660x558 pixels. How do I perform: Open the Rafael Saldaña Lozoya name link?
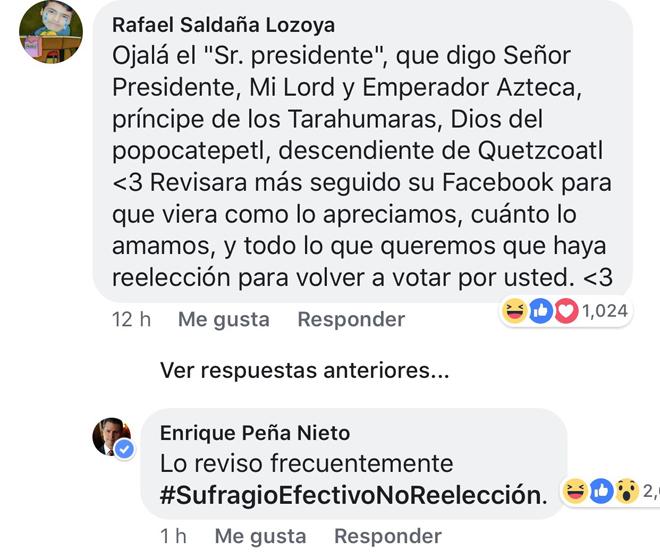pos(223,25)
